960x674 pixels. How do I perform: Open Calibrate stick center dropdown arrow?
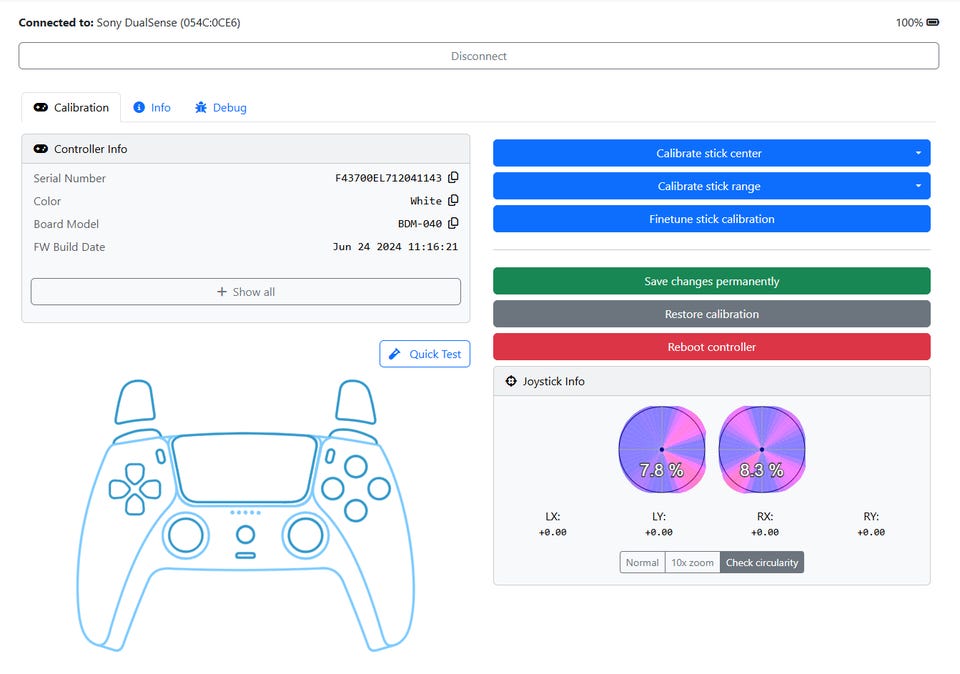click(918, 153)
